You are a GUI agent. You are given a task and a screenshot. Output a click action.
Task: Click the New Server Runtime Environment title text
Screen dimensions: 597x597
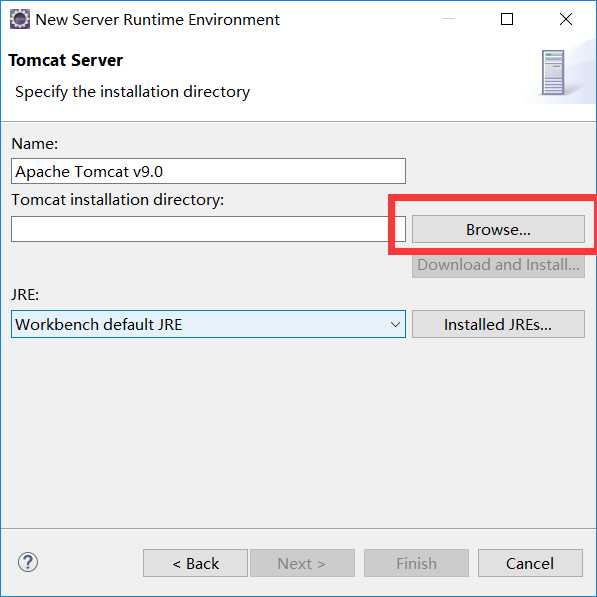click(x=158, y=19)
